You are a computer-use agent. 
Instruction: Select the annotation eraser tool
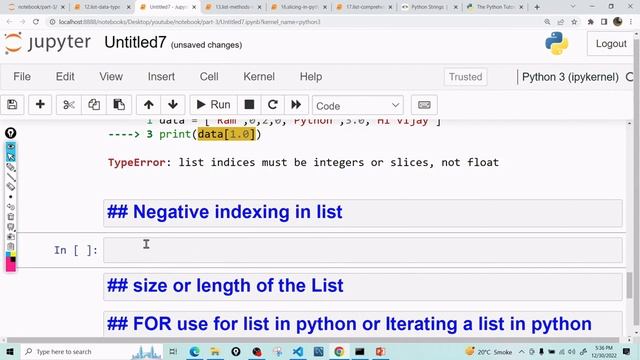pos(11,187)
